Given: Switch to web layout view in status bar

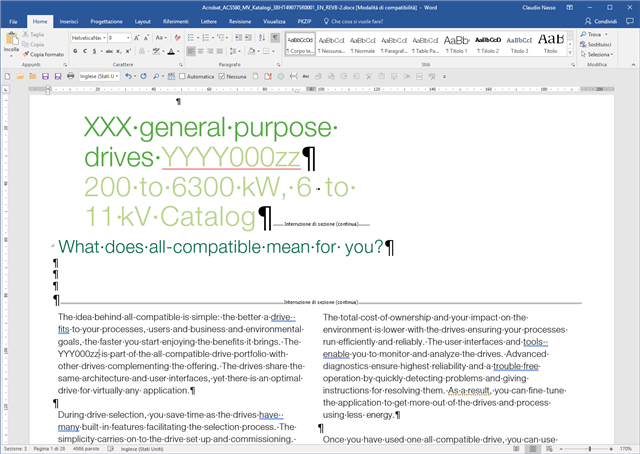Looking at the screenshot, I should [x=549, y=449].
